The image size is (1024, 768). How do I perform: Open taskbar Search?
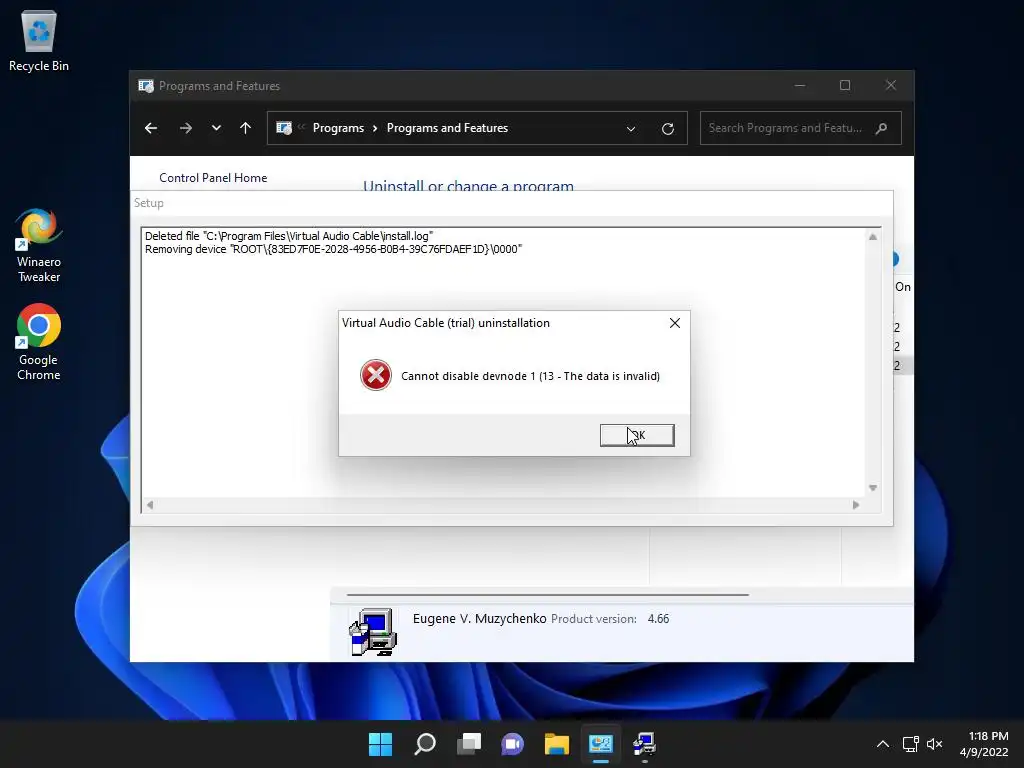pyautogui.click(x=425, y=744)
